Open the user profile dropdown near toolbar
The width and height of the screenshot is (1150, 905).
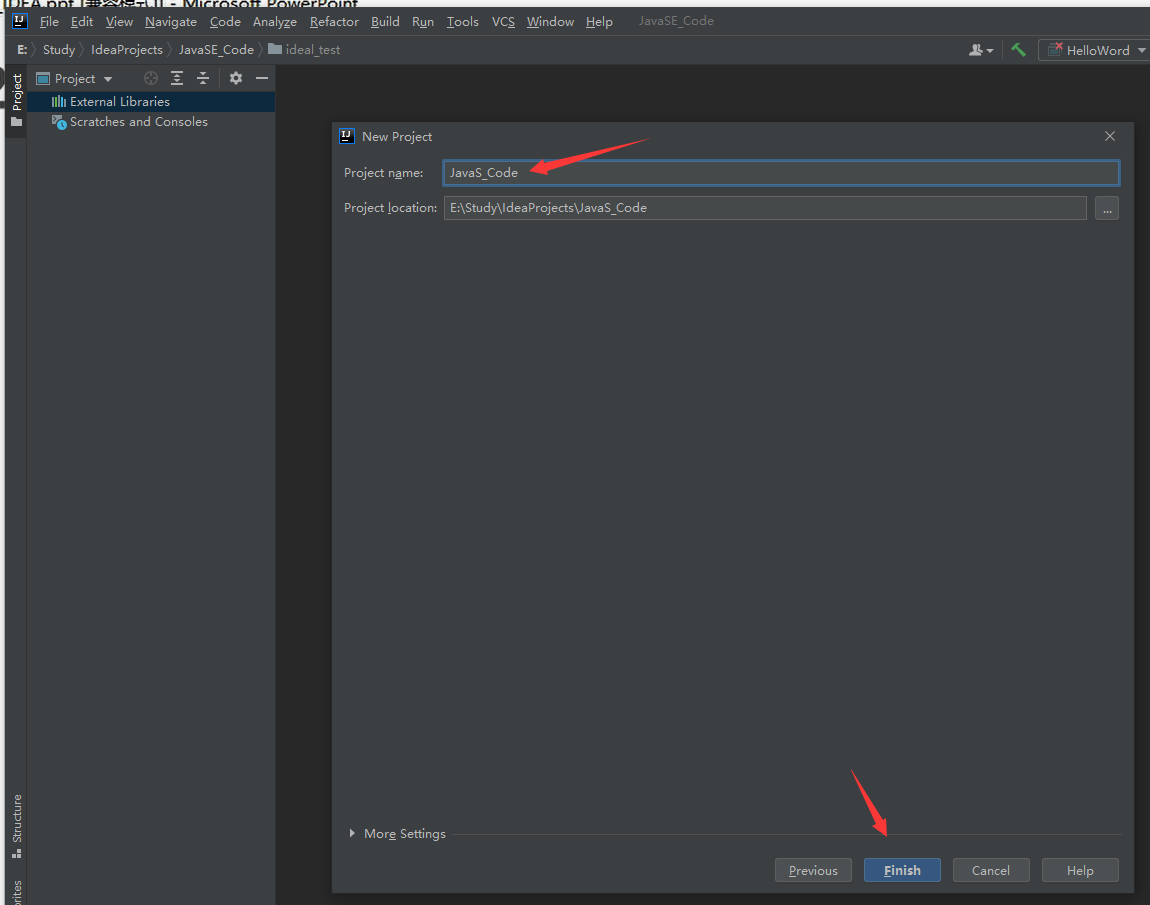980,49
